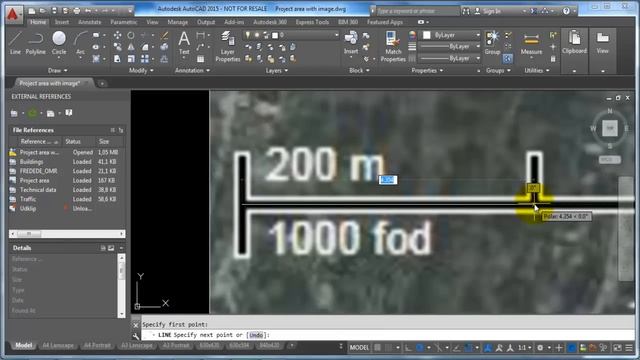The image size is (640, 360).
Task: Insert a Table from Annotation panel
Action: pos(200,59)
